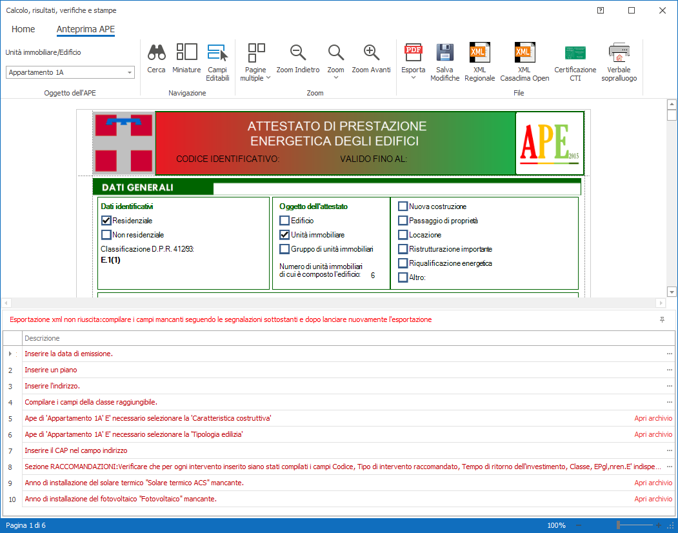
Task: Select the Anteprima APE tab
Action: (x=85, y=29)
